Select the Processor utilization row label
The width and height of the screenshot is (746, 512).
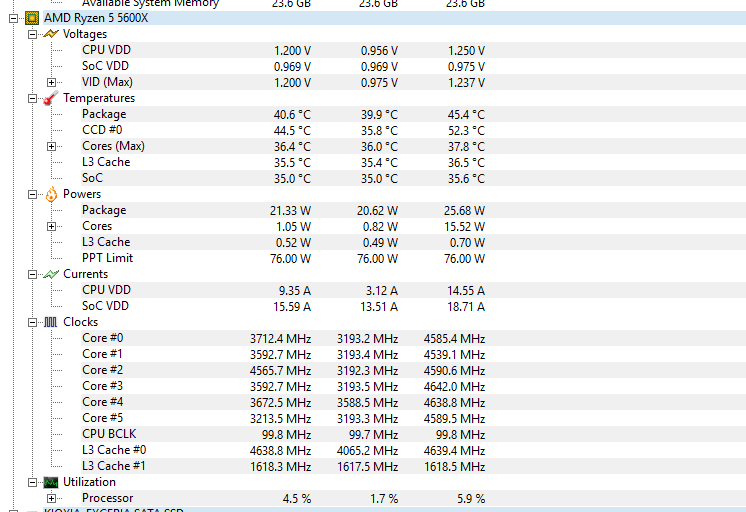pyautogui.click(x=108, y=498)
